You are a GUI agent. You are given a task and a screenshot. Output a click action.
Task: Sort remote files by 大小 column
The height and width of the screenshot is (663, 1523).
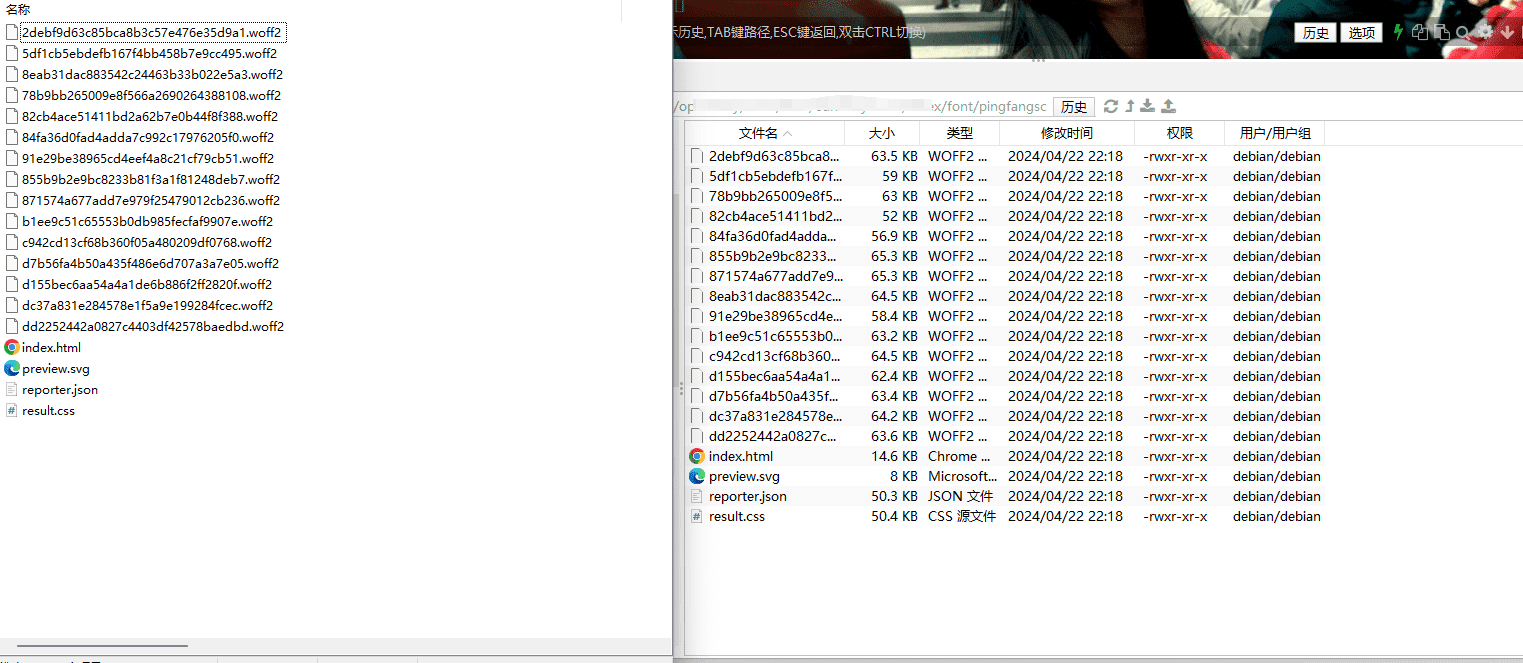coord(881,133)
